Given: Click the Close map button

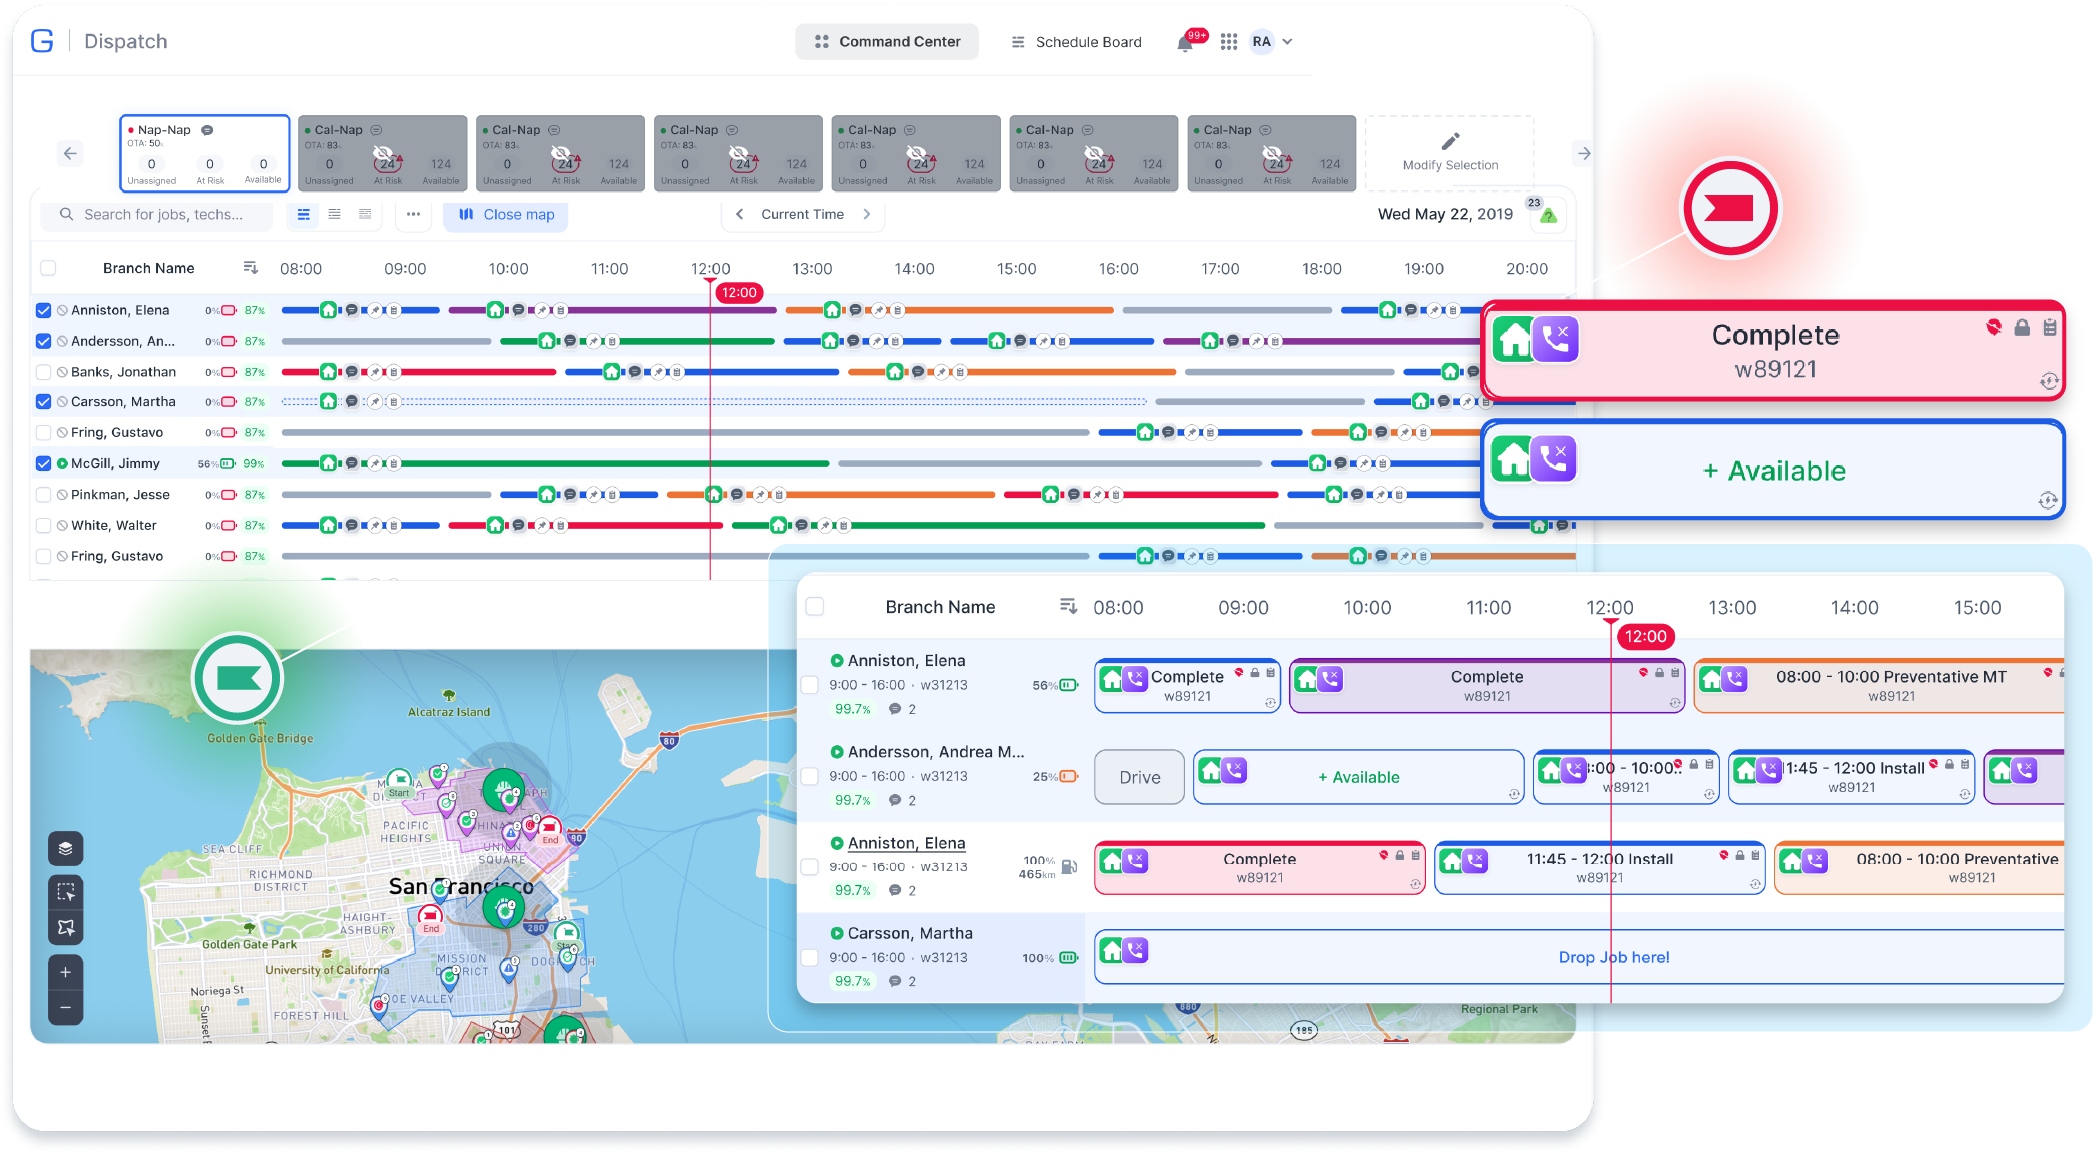Looking at the screenshot, I should (506, 215).
